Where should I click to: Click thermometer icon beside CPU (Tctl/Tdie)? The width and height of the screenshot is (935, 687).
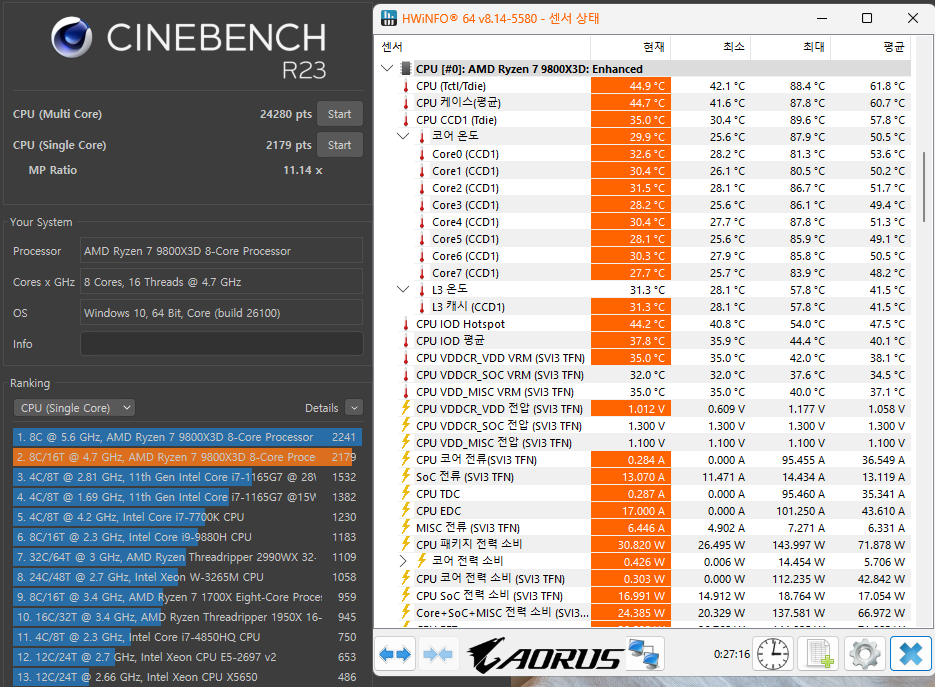point(406,86)
